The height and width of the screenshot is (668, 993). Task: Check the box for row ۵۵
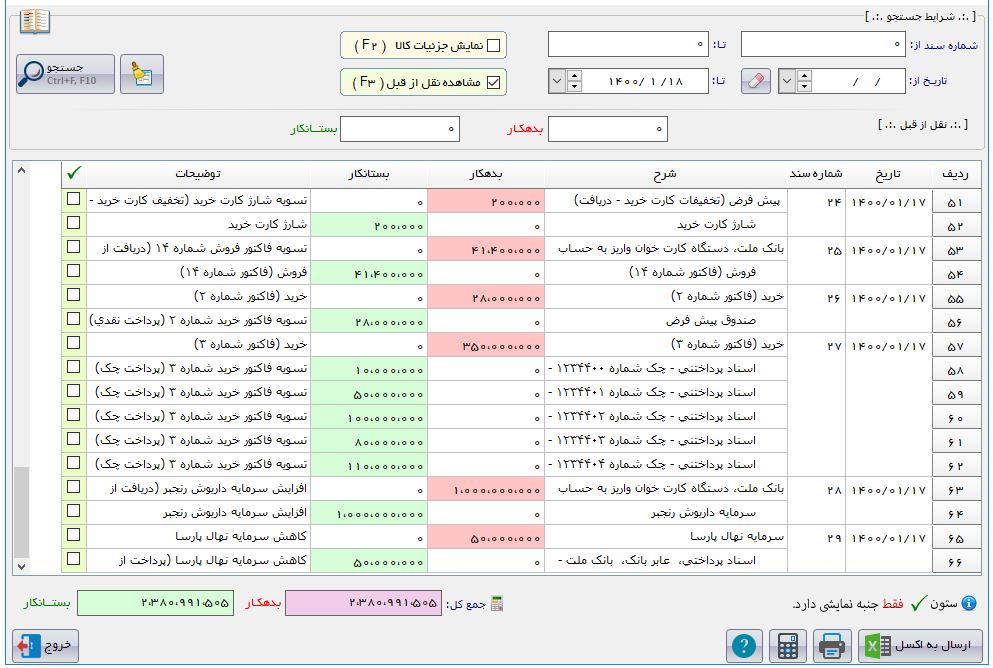[73, 295]
